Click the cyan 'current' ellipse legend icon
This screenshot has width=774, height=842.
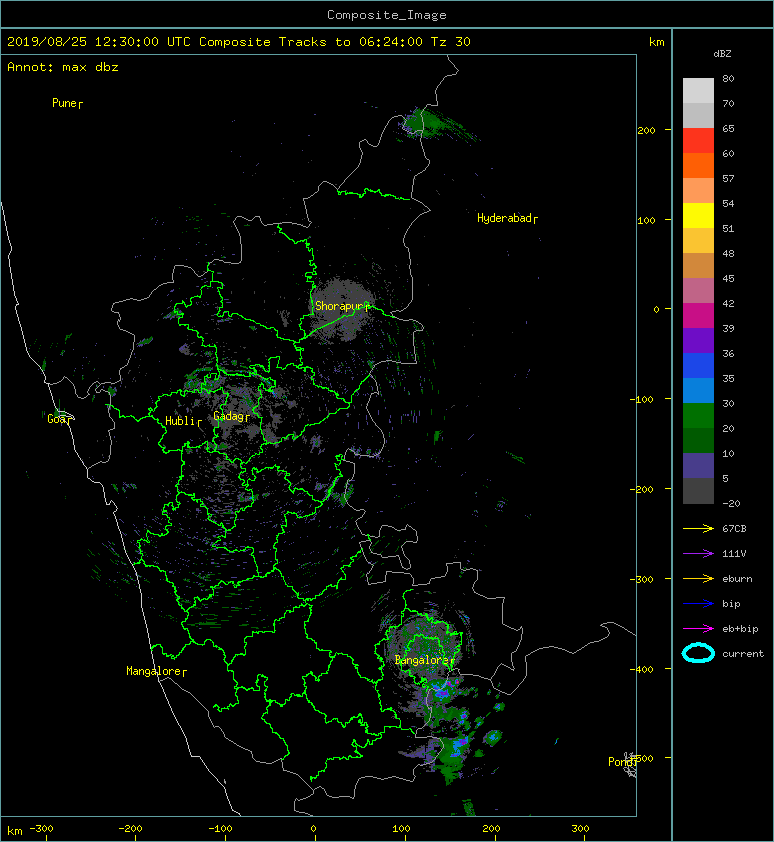click(x=698, y=653)
